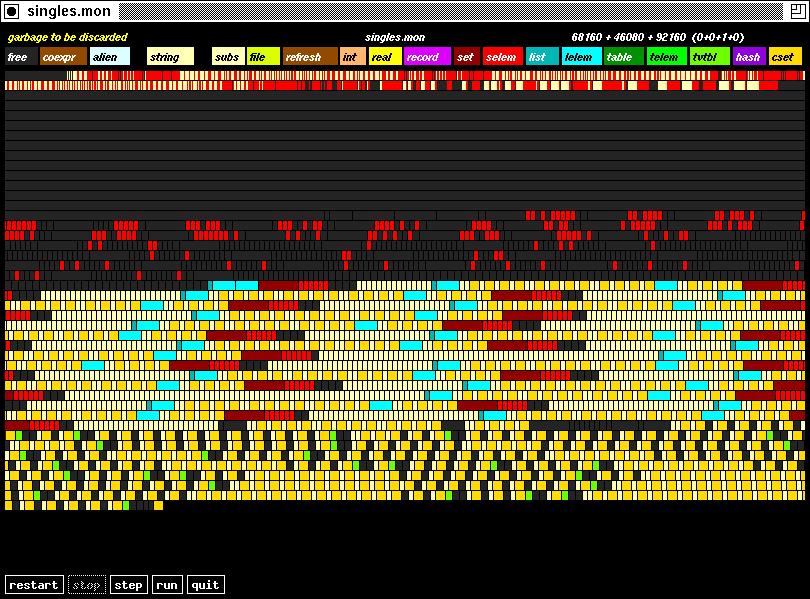This screenshot has width=810, height=599.
Task: Click the 'int' legend swatch
Action: [352, 57]
